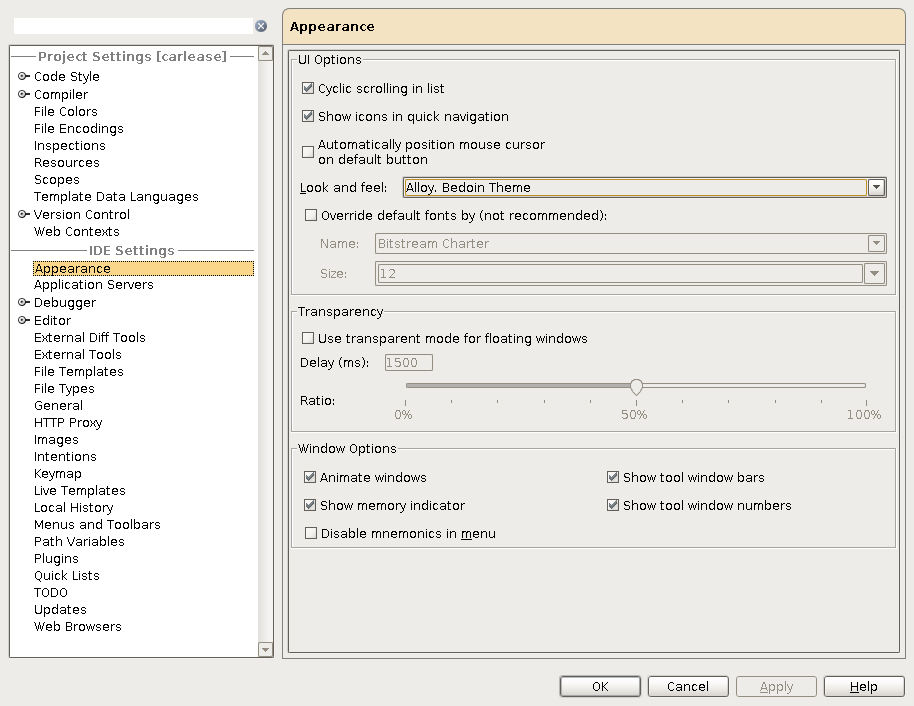Expand the Code Style node

coord(23,76)
